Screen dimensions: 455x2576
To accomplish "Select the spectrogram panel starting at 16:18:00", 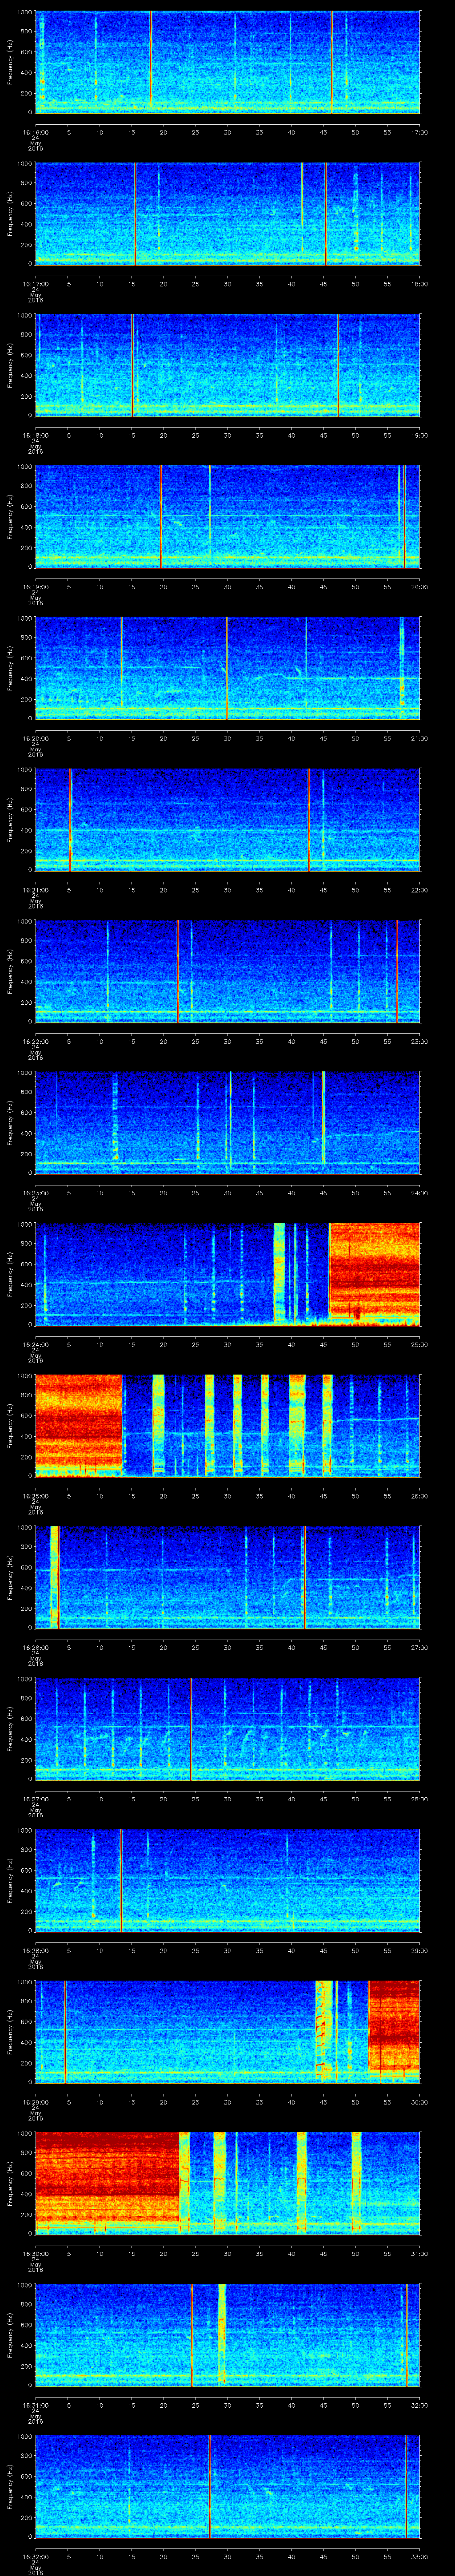I will 228,365.
